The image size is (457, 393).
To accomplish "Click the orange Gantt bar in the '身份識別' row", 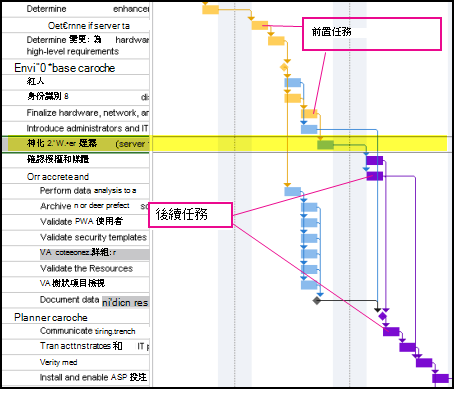I will (x=293, y=98).
